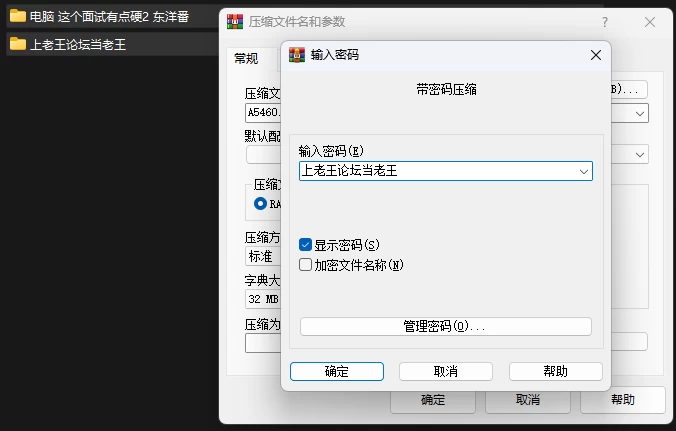Switch to the 常规 tab

pyautogui.click(x=246, y=58)
